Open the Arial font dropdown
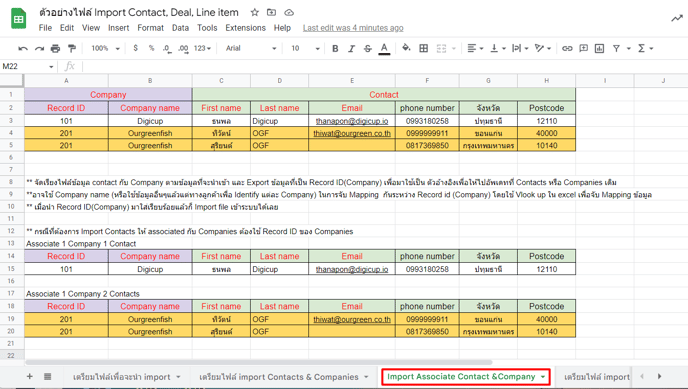The height and width of the screenshot is (389, 688). coord(251,48)
